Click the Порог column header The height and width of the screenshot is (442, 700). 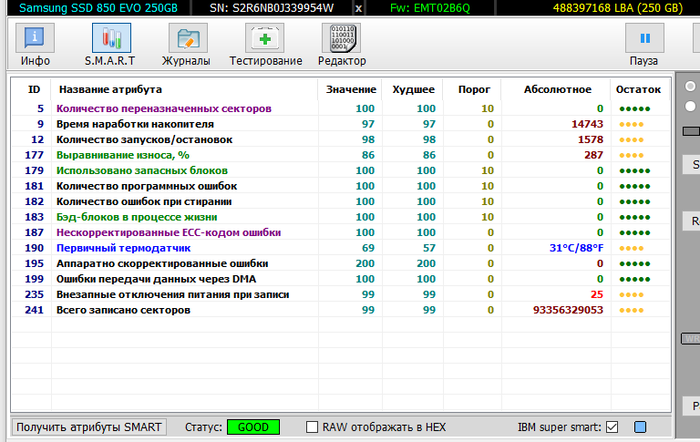click(x=473, y=90)
